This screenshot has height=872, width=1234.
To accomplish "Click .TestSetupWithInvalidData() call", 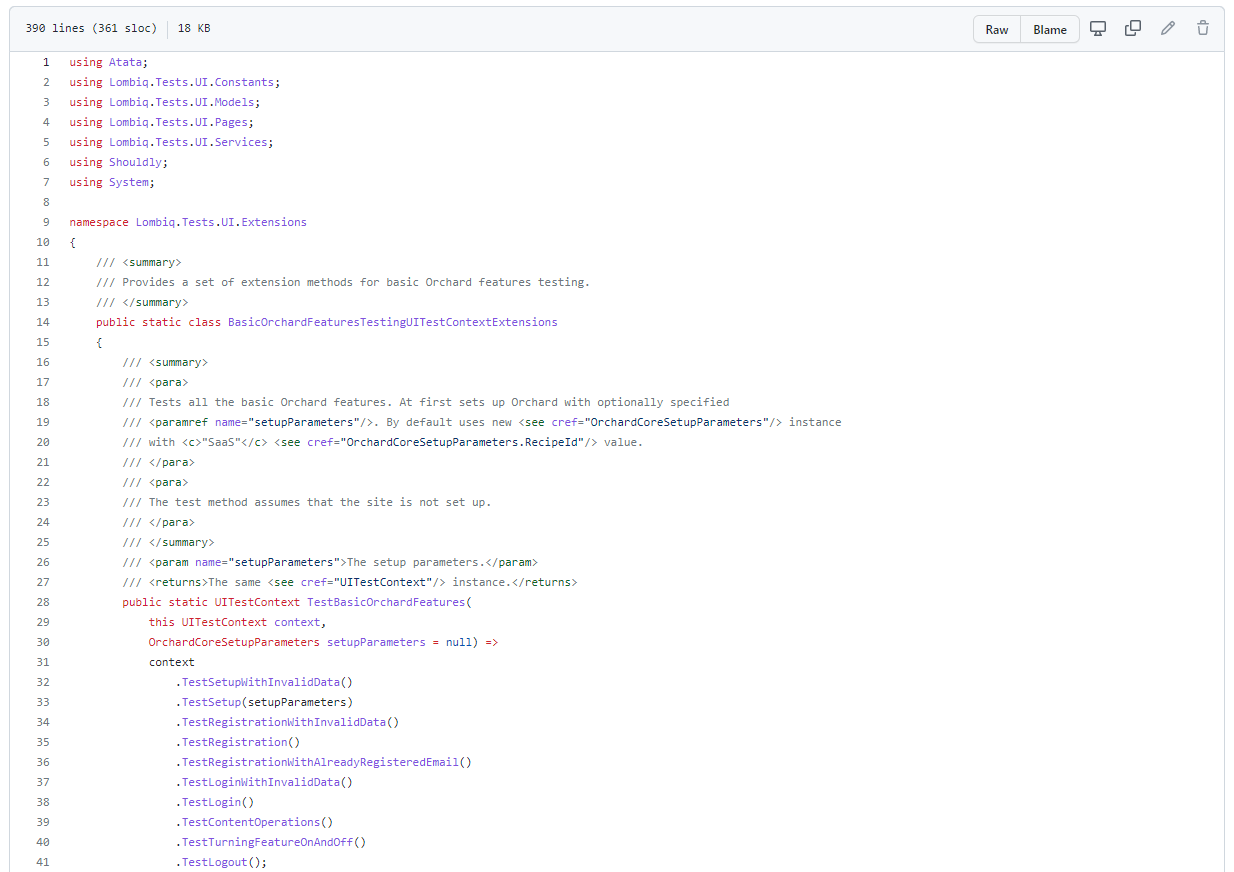I will pos(264,682).
